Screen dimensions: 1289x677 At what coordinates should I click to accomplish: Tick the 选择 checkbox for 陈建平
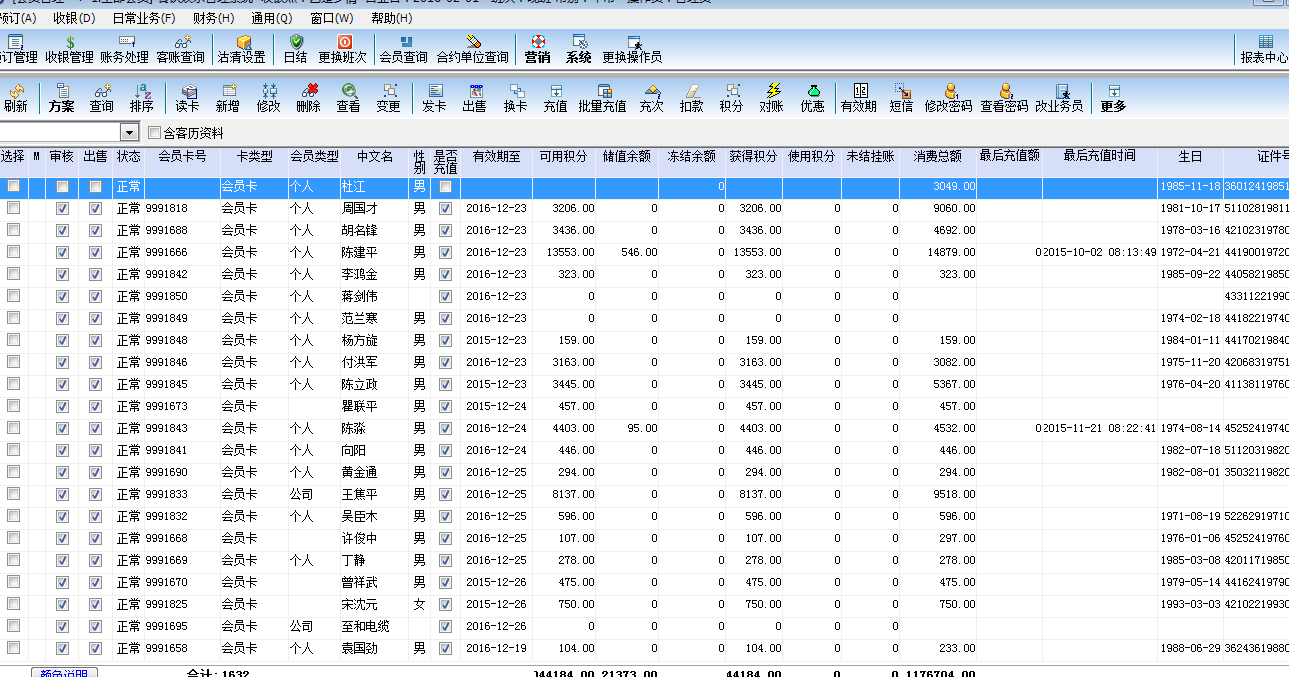coord(14,252)
